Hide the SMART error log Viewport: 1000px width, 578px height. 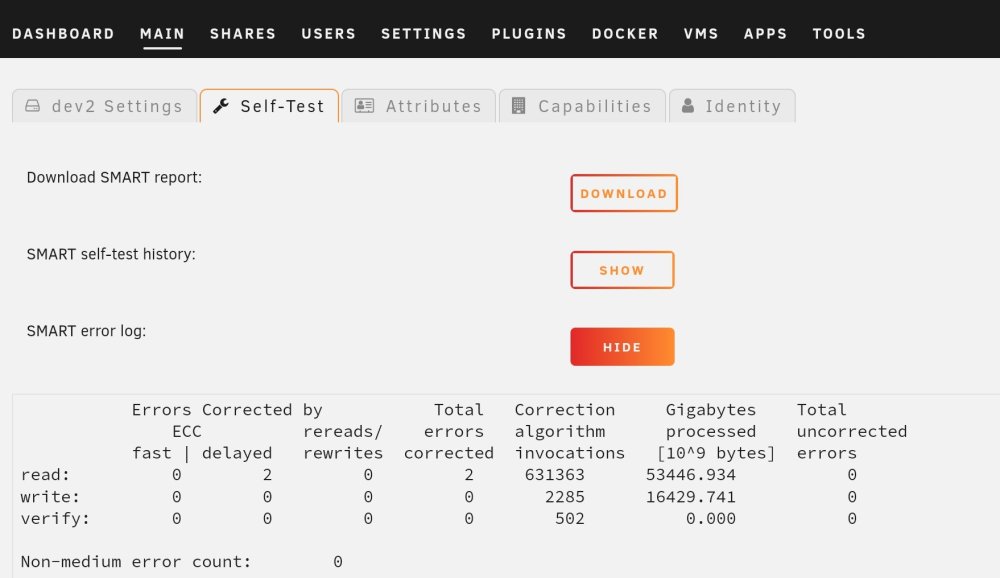point(622,347)
